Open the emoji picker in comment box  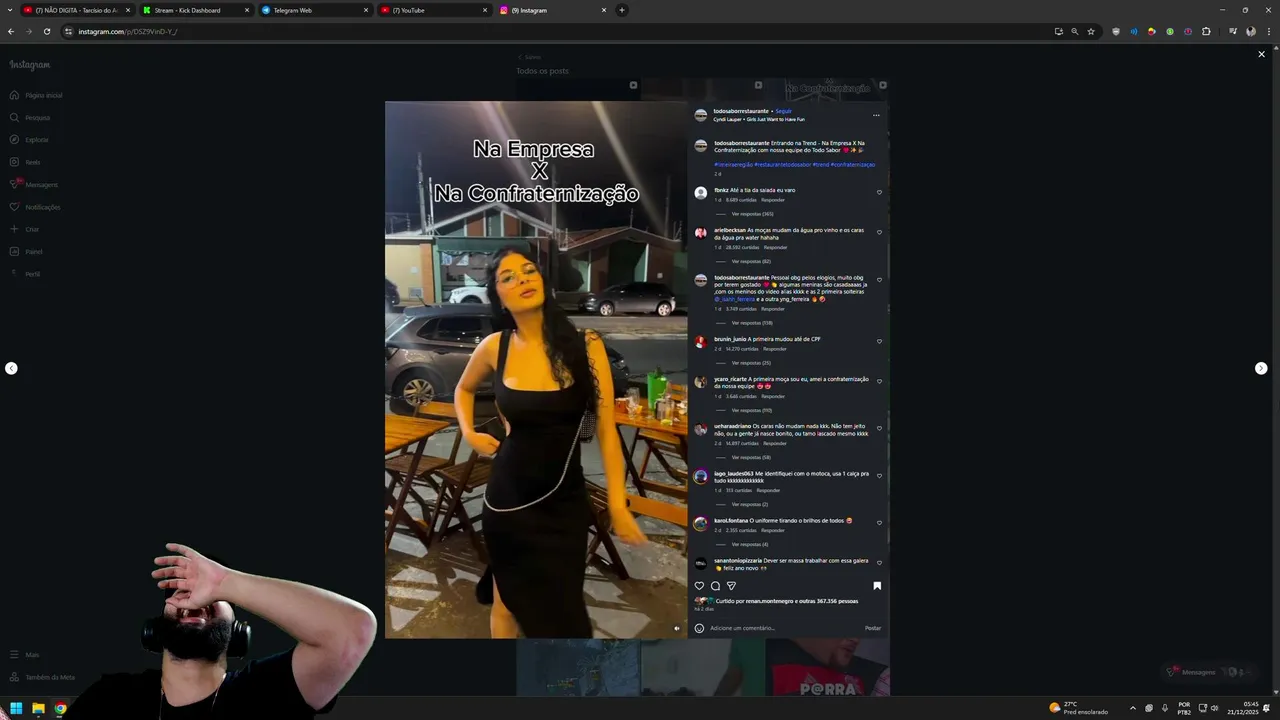point(699,628)
